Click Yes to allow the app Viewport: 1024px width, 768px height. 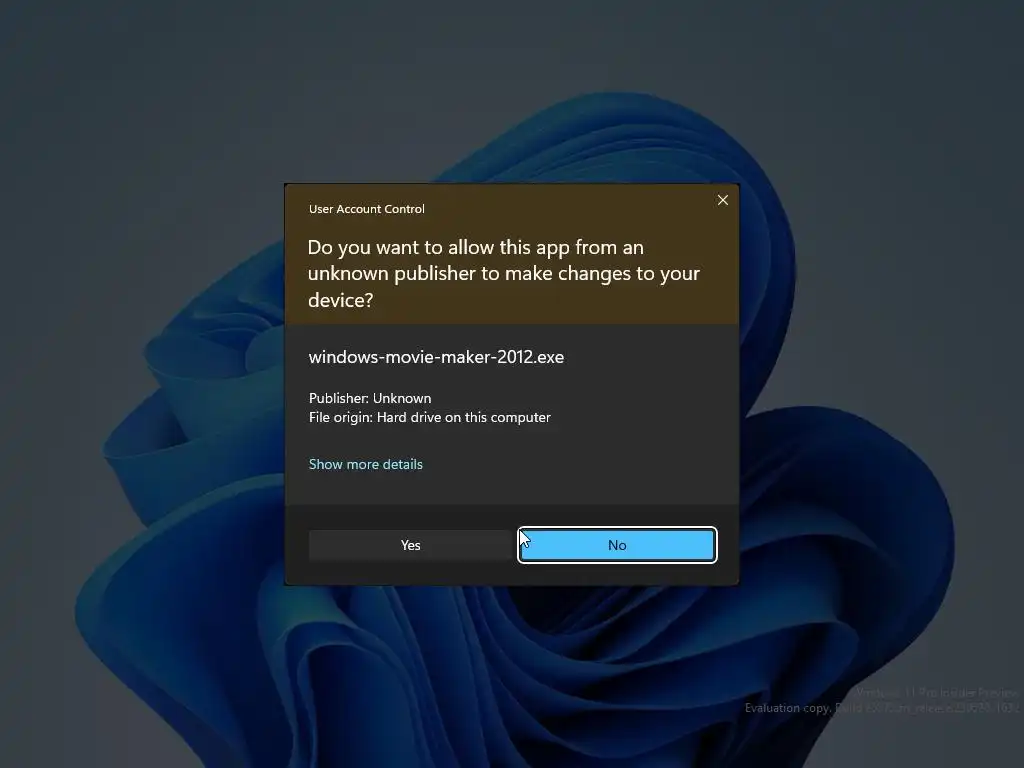click(411, 545)
